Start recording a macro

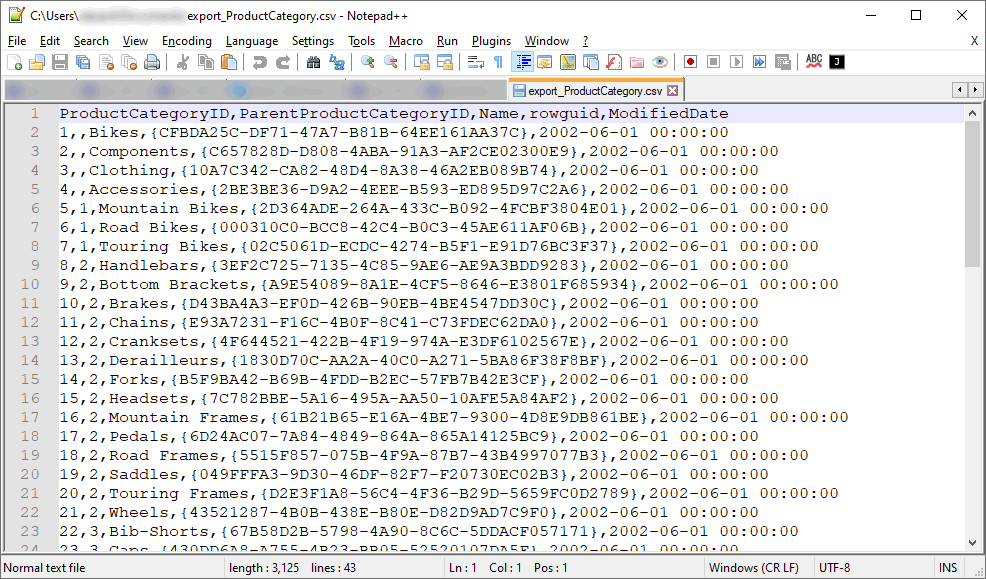pos(690,61)
